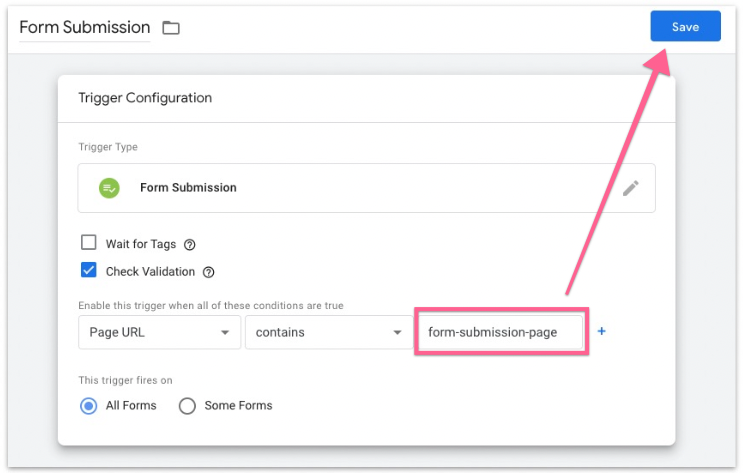Open the 'contains' operator dropdown

[x=325, y=332]
